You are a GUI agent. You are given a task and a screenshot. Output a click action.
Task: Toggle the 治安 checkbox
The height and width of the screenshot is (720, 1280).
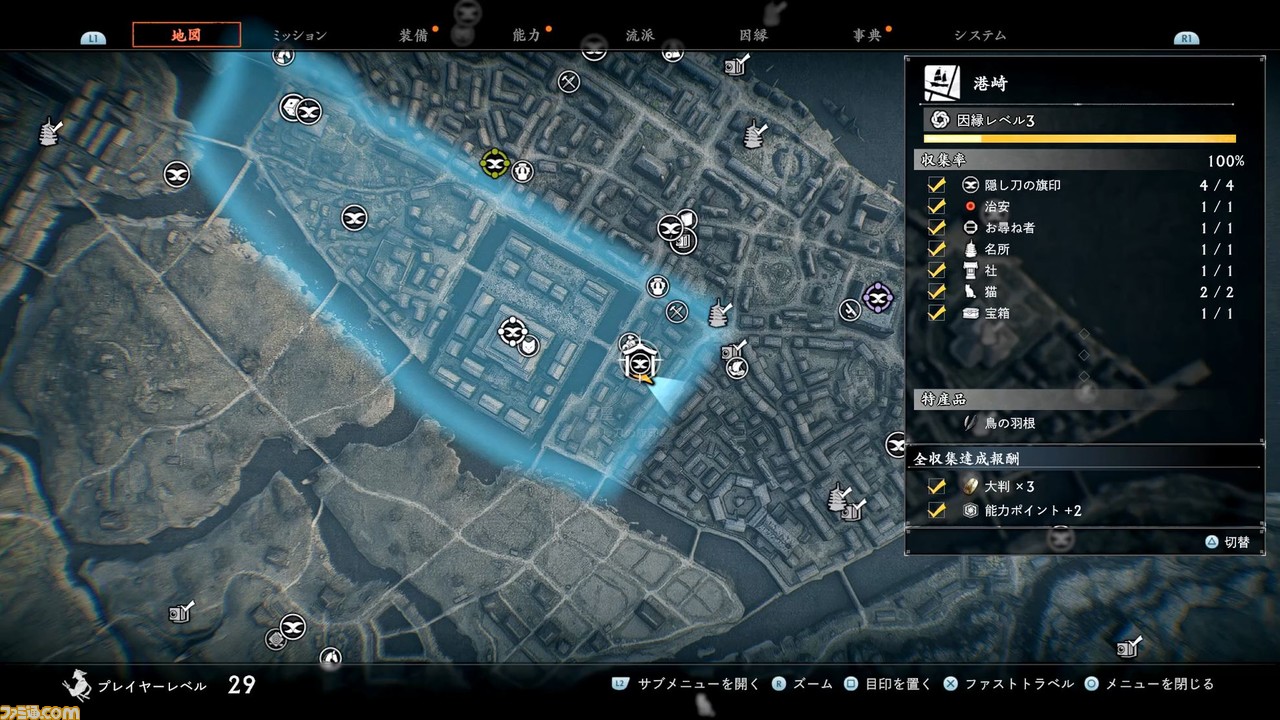click(937, 207)
